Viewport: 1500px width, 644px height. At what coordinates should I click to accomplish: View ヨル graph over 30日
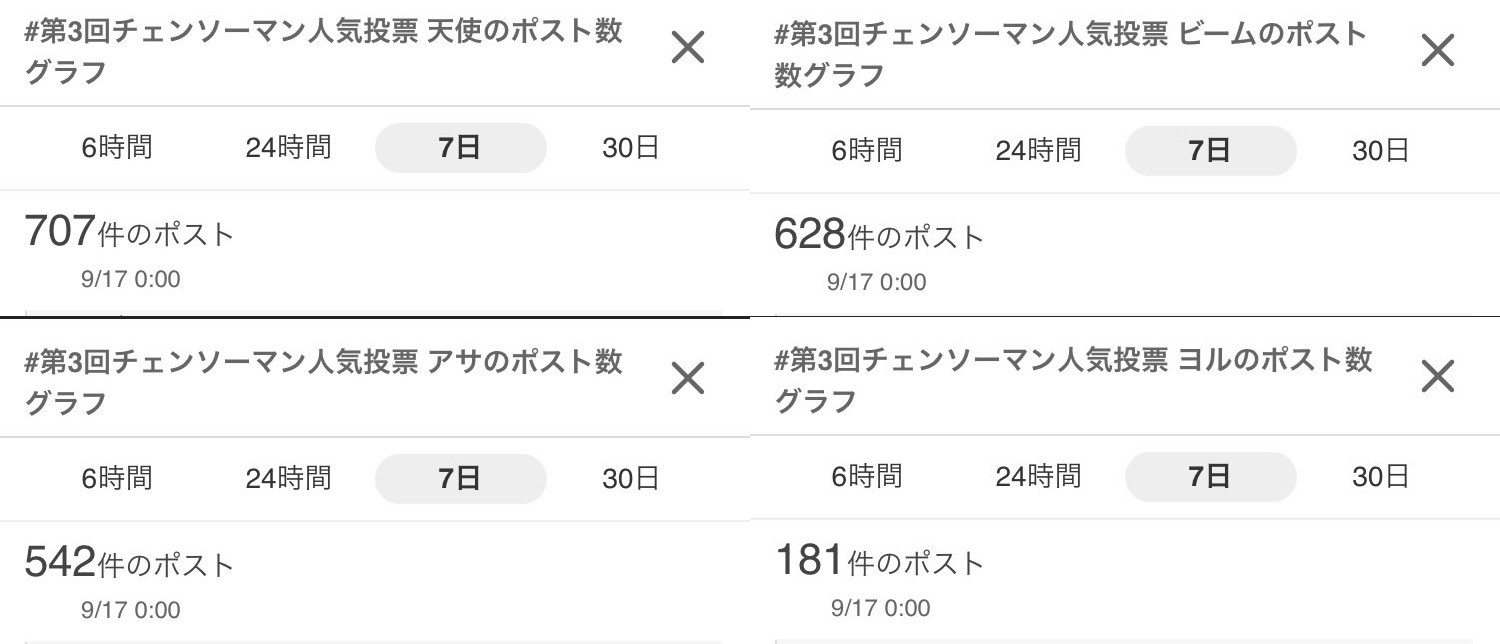tap(1381, 477)
